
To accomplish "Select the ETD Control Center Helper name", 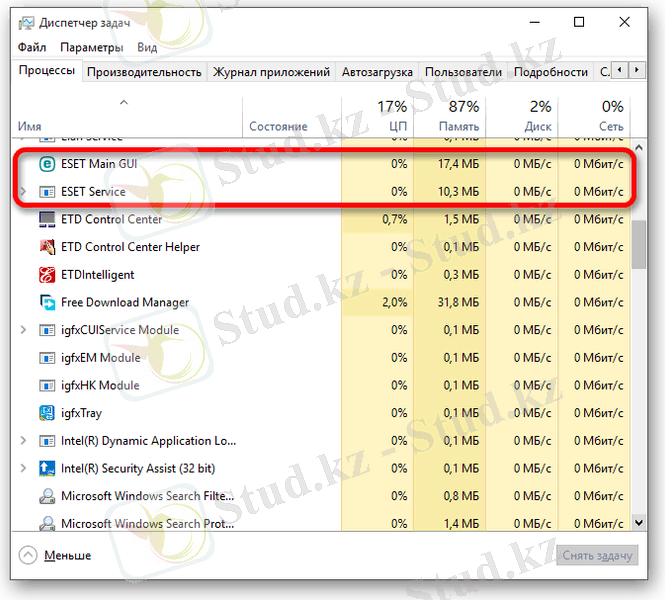I will pos(130,247).
